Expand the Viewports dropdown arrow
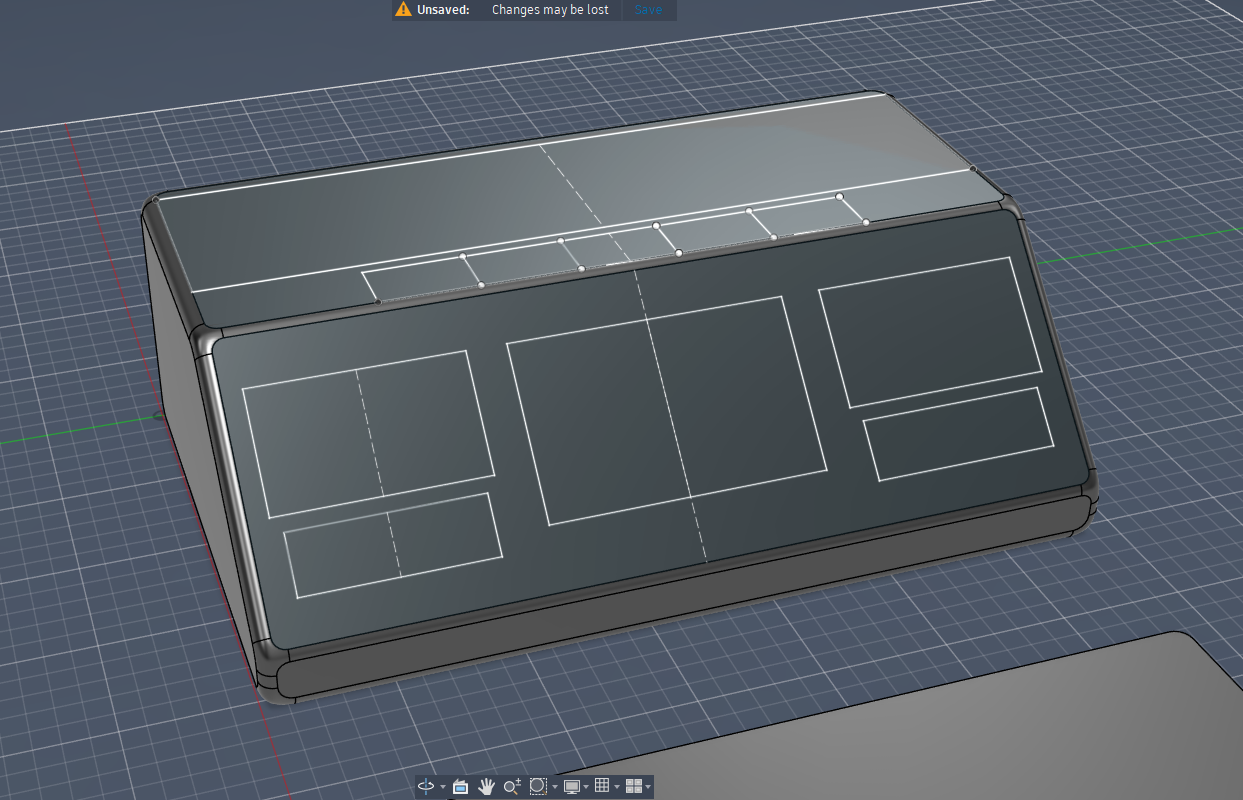Viewport: 1243px width, 800px height. [x=648, y=788]
